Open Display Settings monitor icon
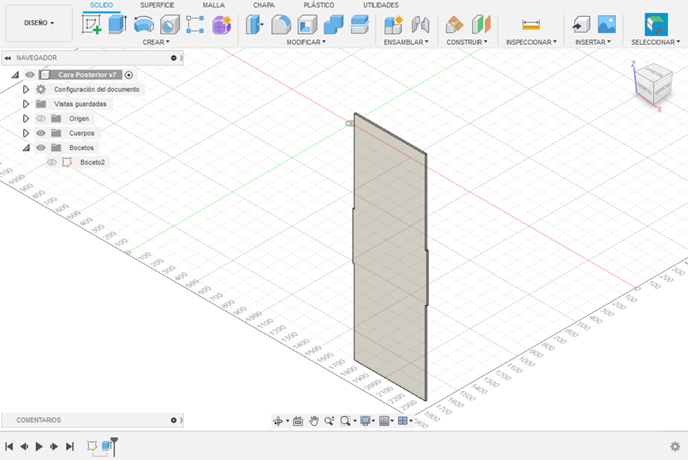The image size is (688, 460). (365, 421)
